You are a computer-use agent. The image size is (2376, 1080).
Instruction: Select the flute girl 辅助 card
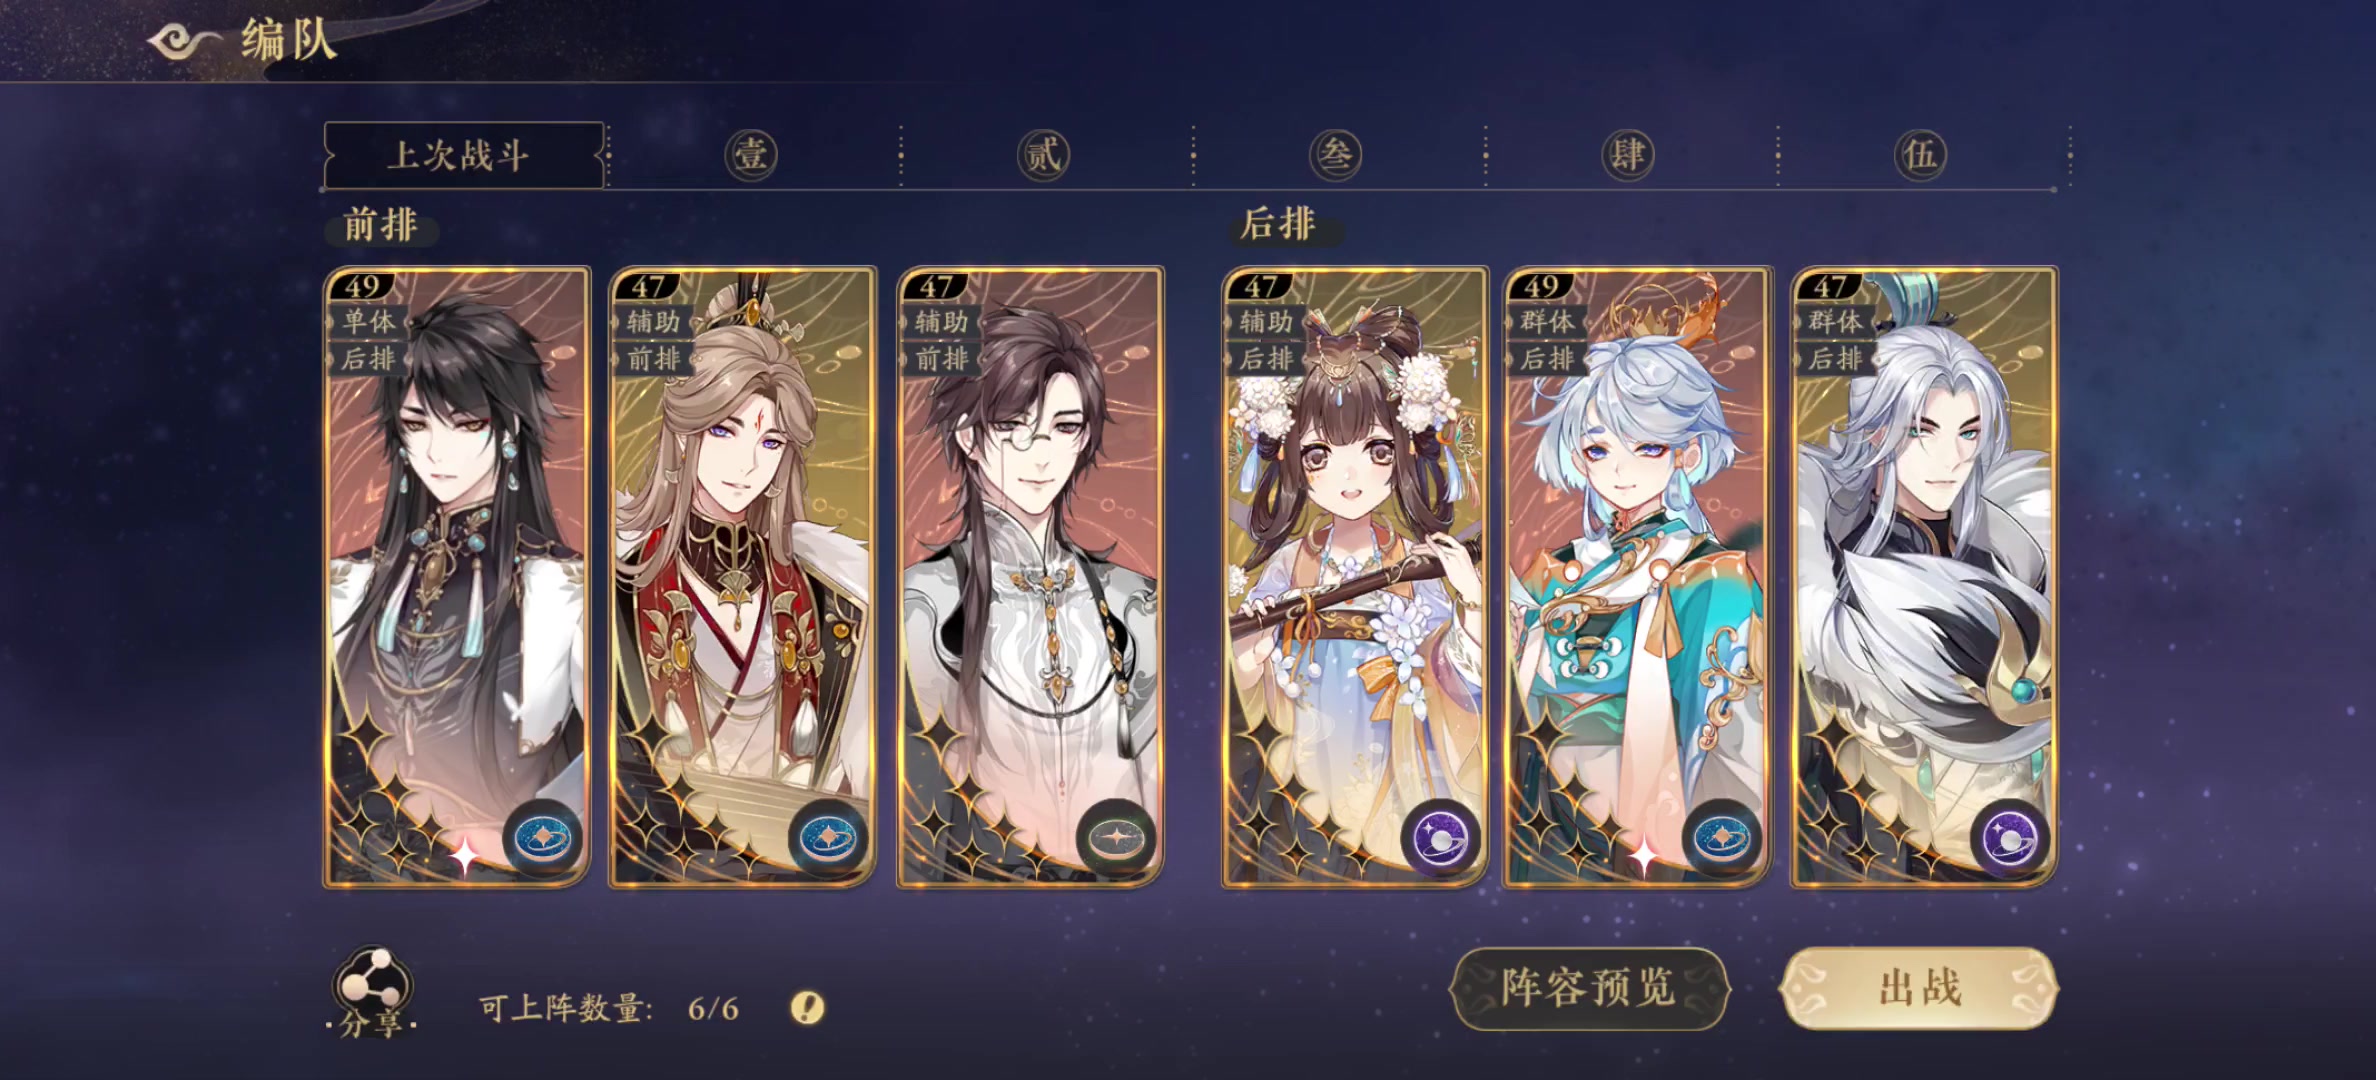tap(1355, 577)
